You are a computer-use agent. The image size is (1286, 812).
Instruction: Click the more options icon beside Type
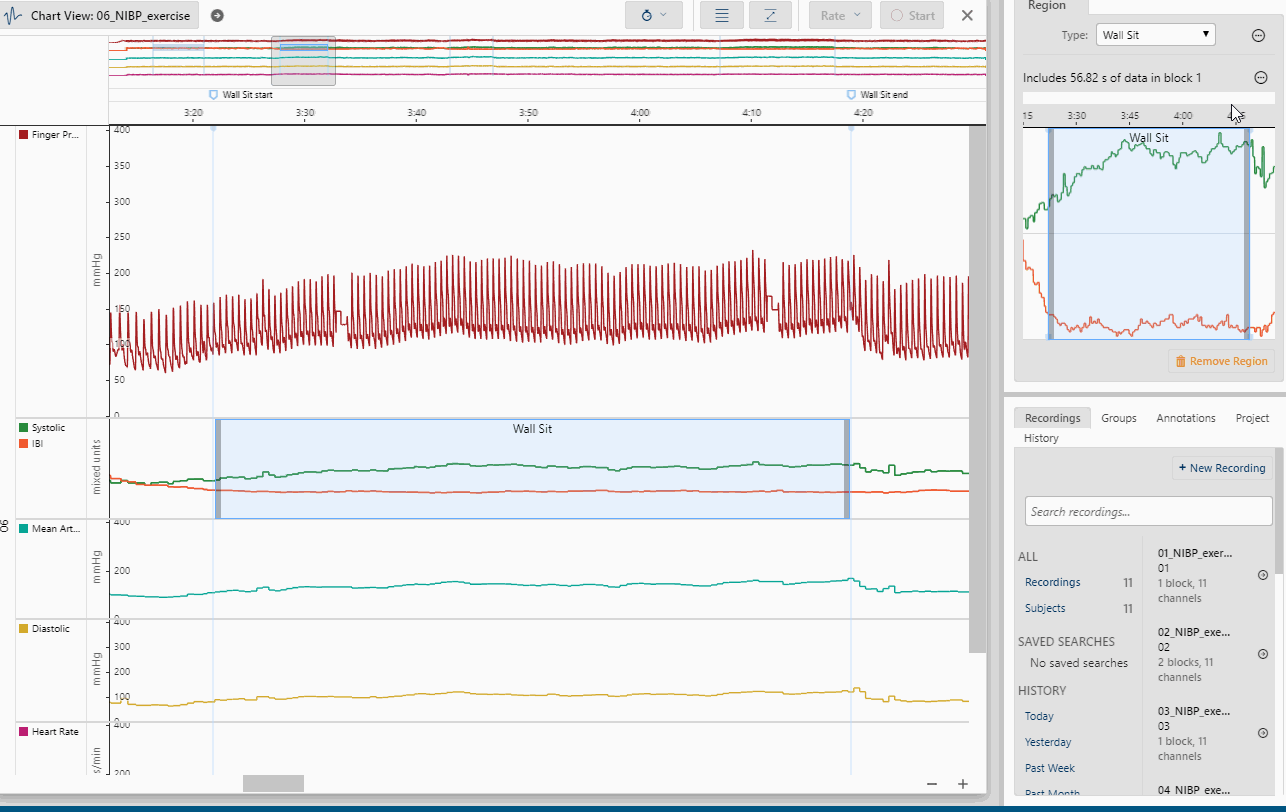coord(1258,35)
